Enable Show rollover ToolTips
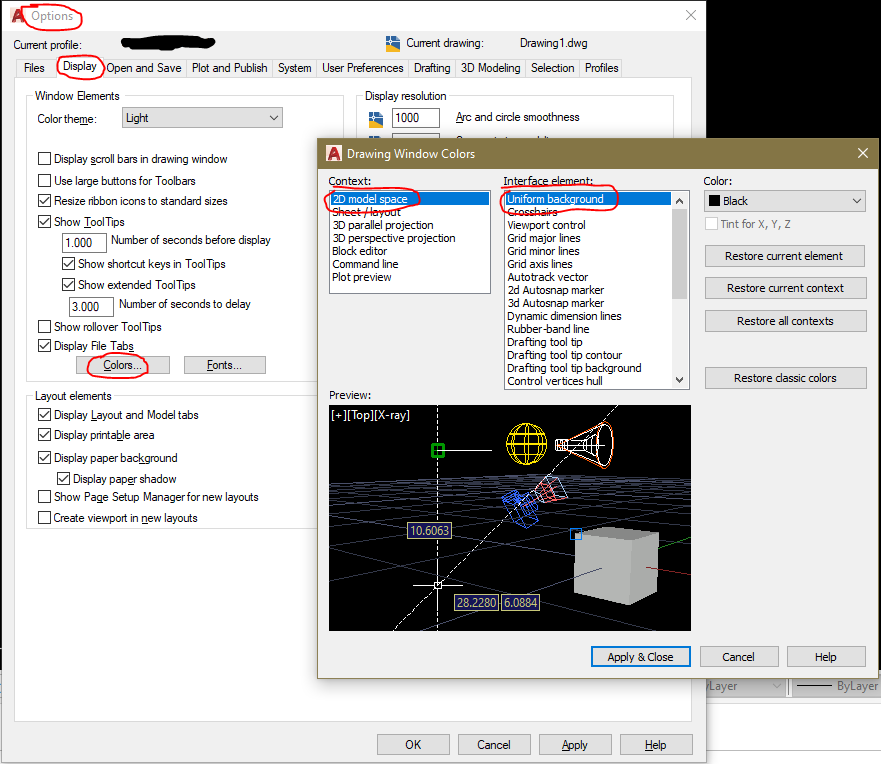Screen dimensions: 881x764 [44, 327]
